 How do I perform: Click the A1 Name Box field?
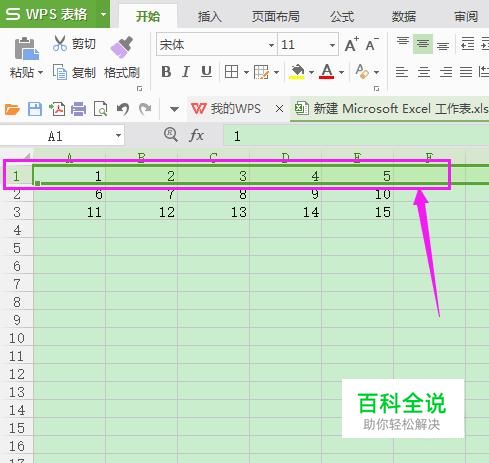coord(55,136)
